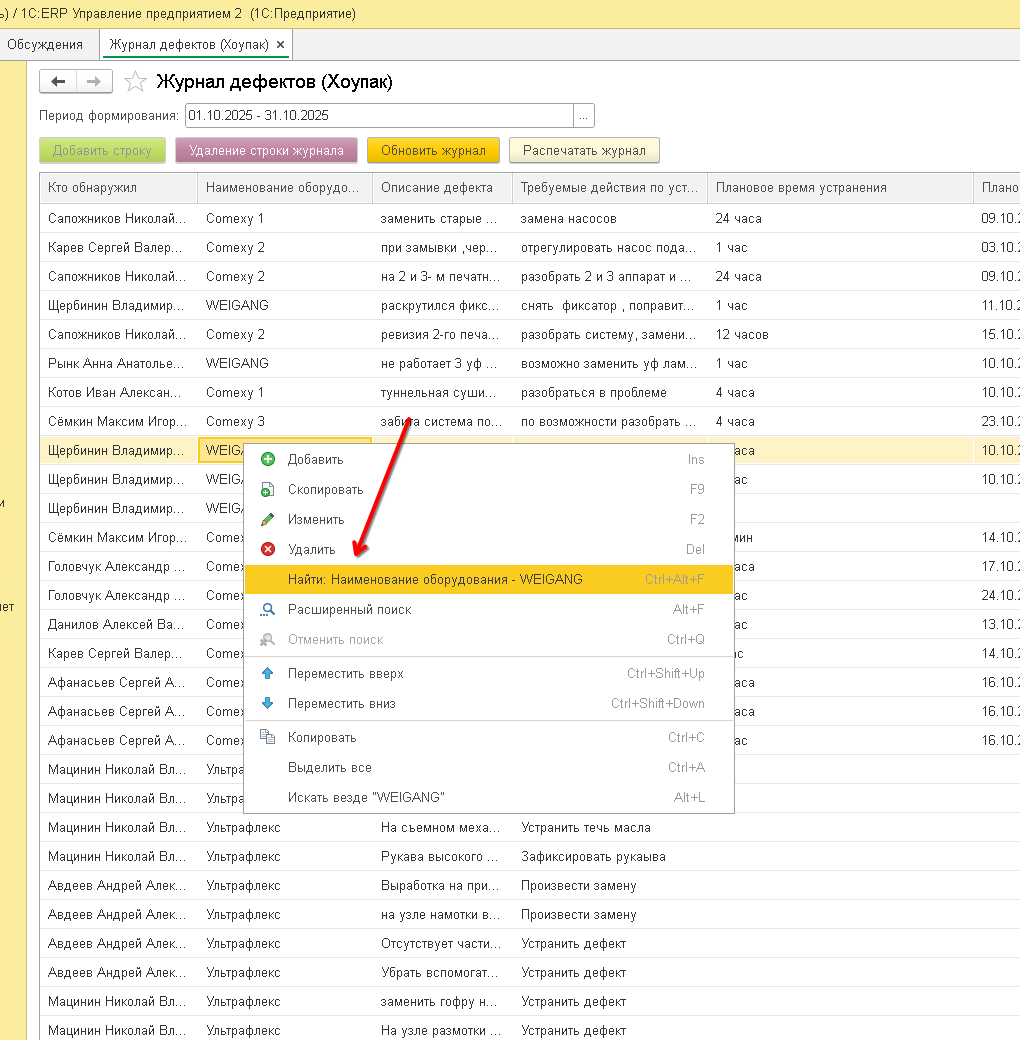Sort by Кто обнаружил column header
This screenshot has width=1020, height=1040.
click(x=92, y=188)
